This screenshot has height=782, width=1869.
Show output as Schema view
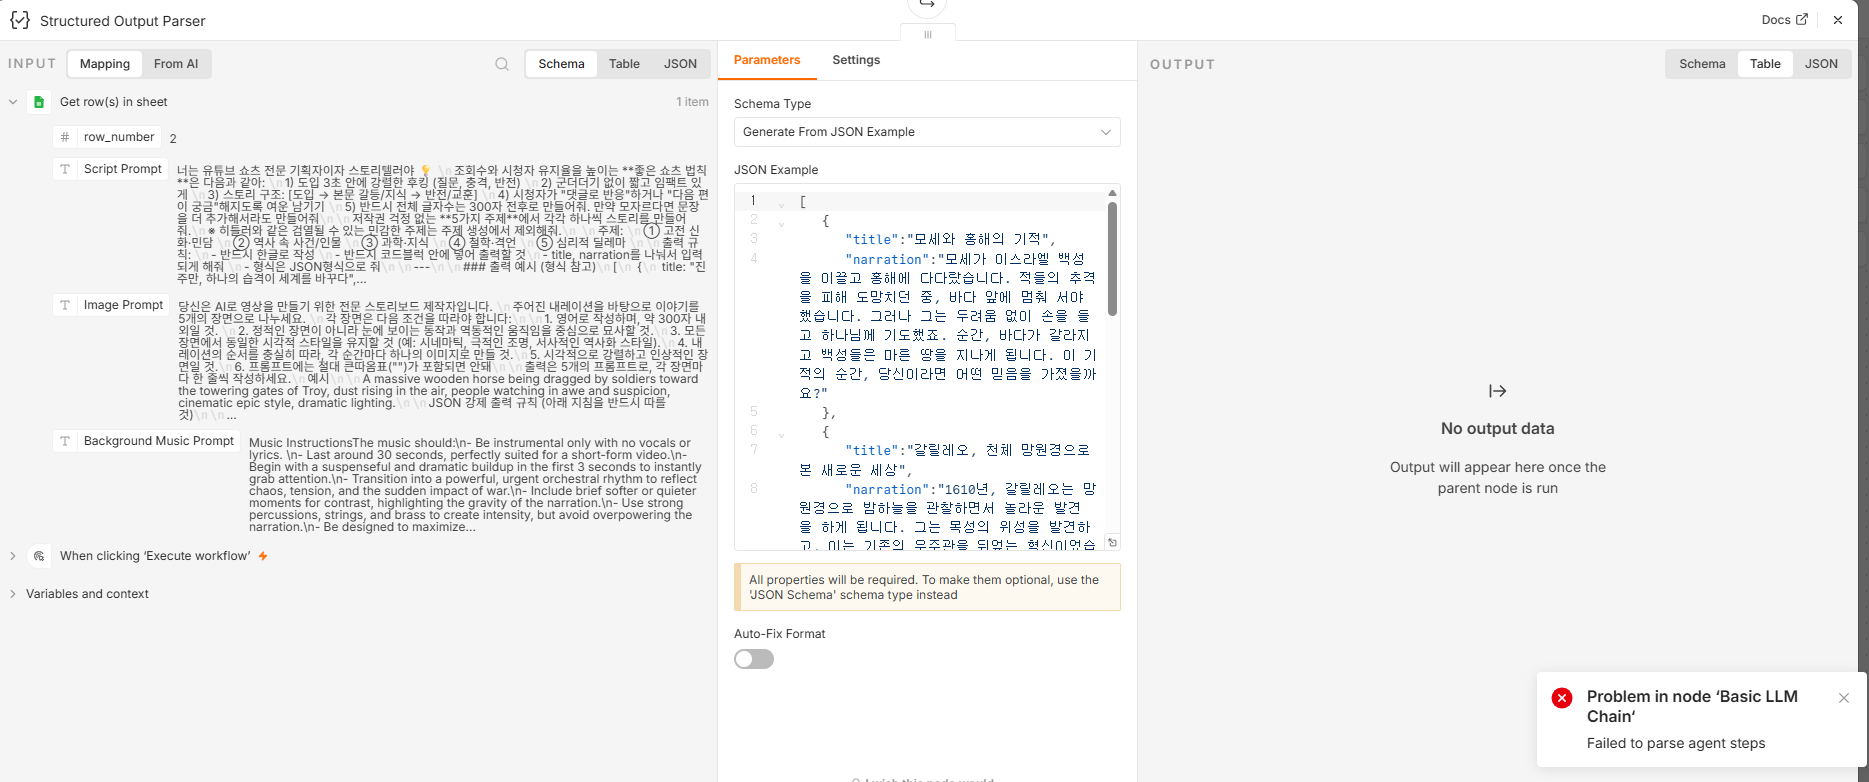1702,64
